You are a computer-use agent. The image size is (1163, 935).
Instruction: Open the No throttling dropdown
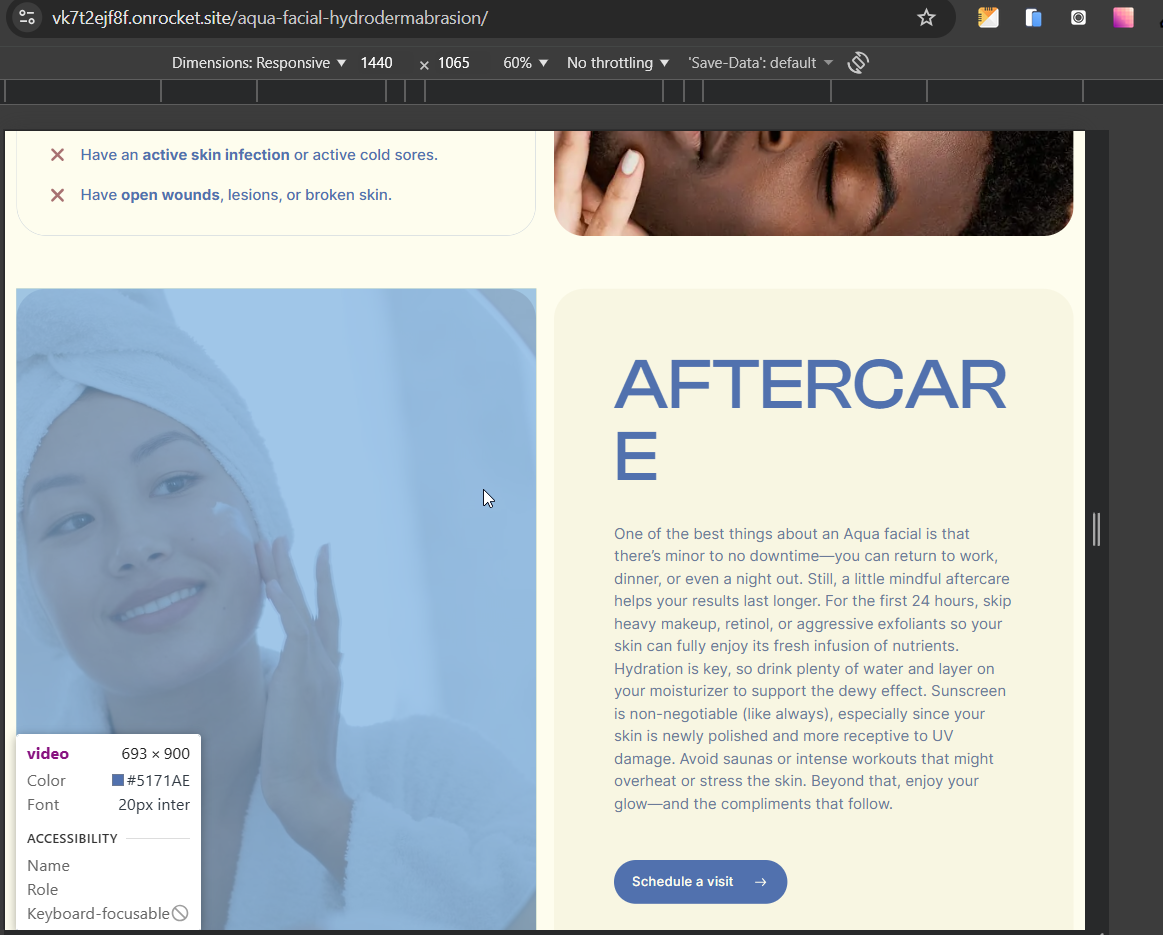click(x=618, y=63)
